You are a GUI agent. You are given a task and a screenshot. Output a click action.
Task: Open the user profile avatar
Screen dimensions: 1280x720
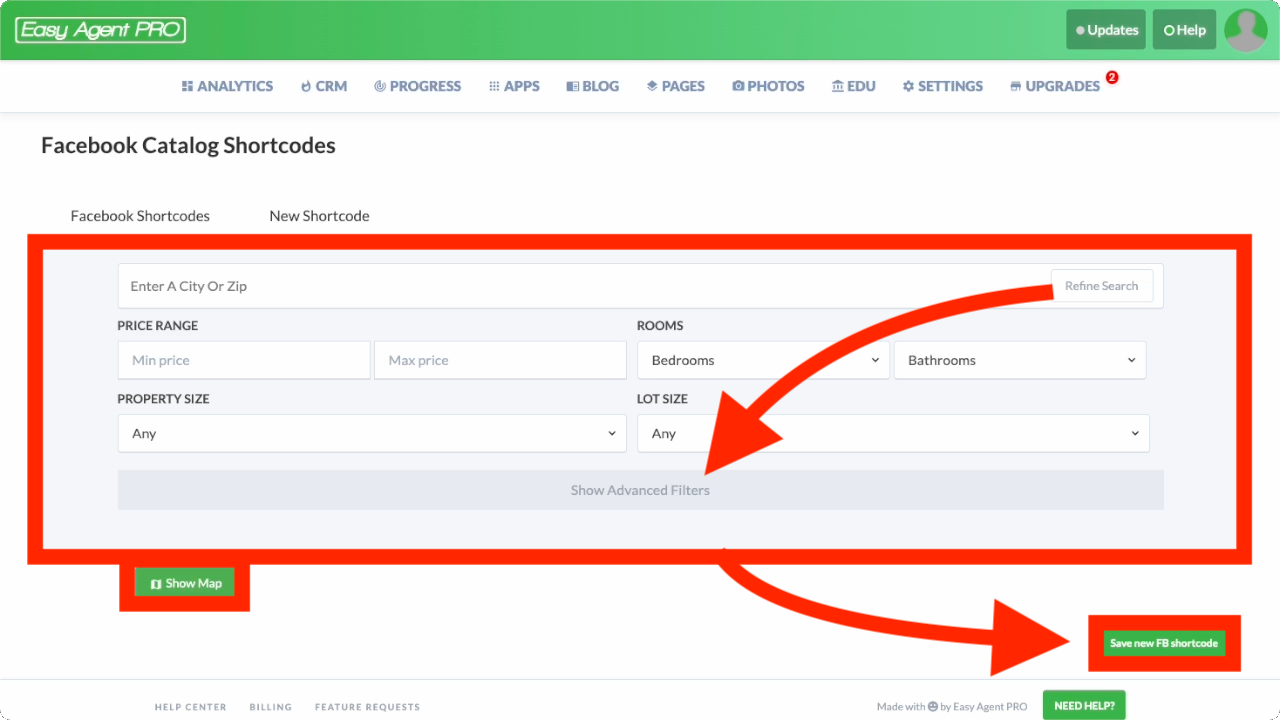click(x=1245, y=30)
